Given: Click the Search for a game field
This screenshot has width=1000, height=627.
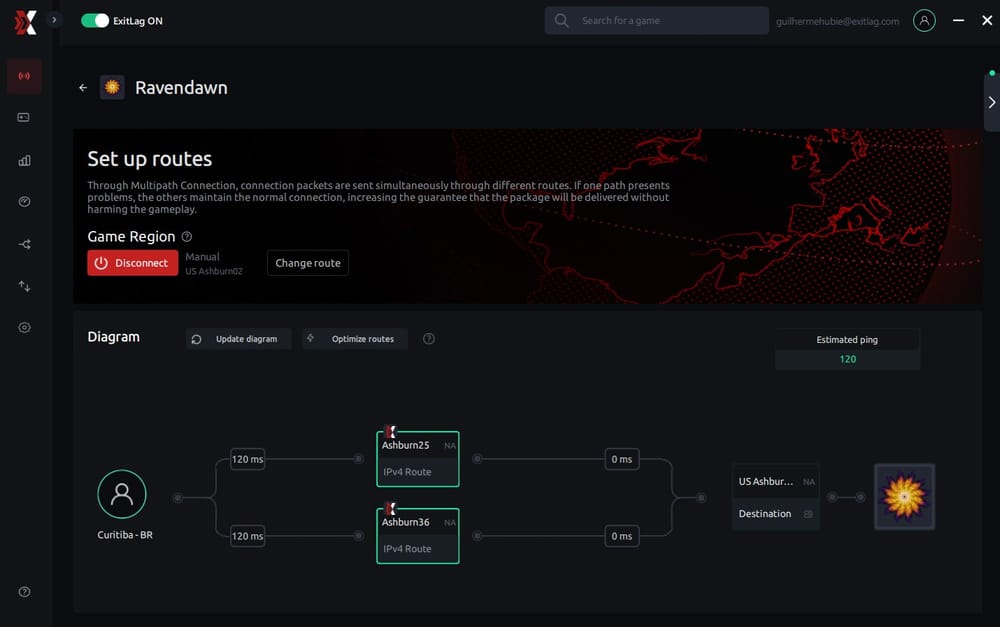Looking at the screenshot, I should point(656,20).
